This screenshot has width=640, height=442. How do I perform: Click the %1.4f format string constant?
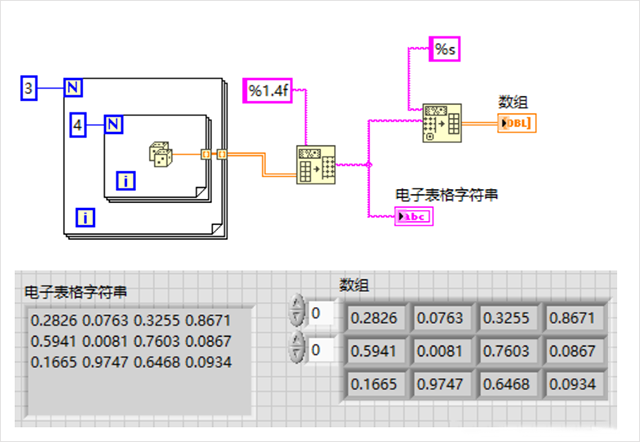click(268, 91)
